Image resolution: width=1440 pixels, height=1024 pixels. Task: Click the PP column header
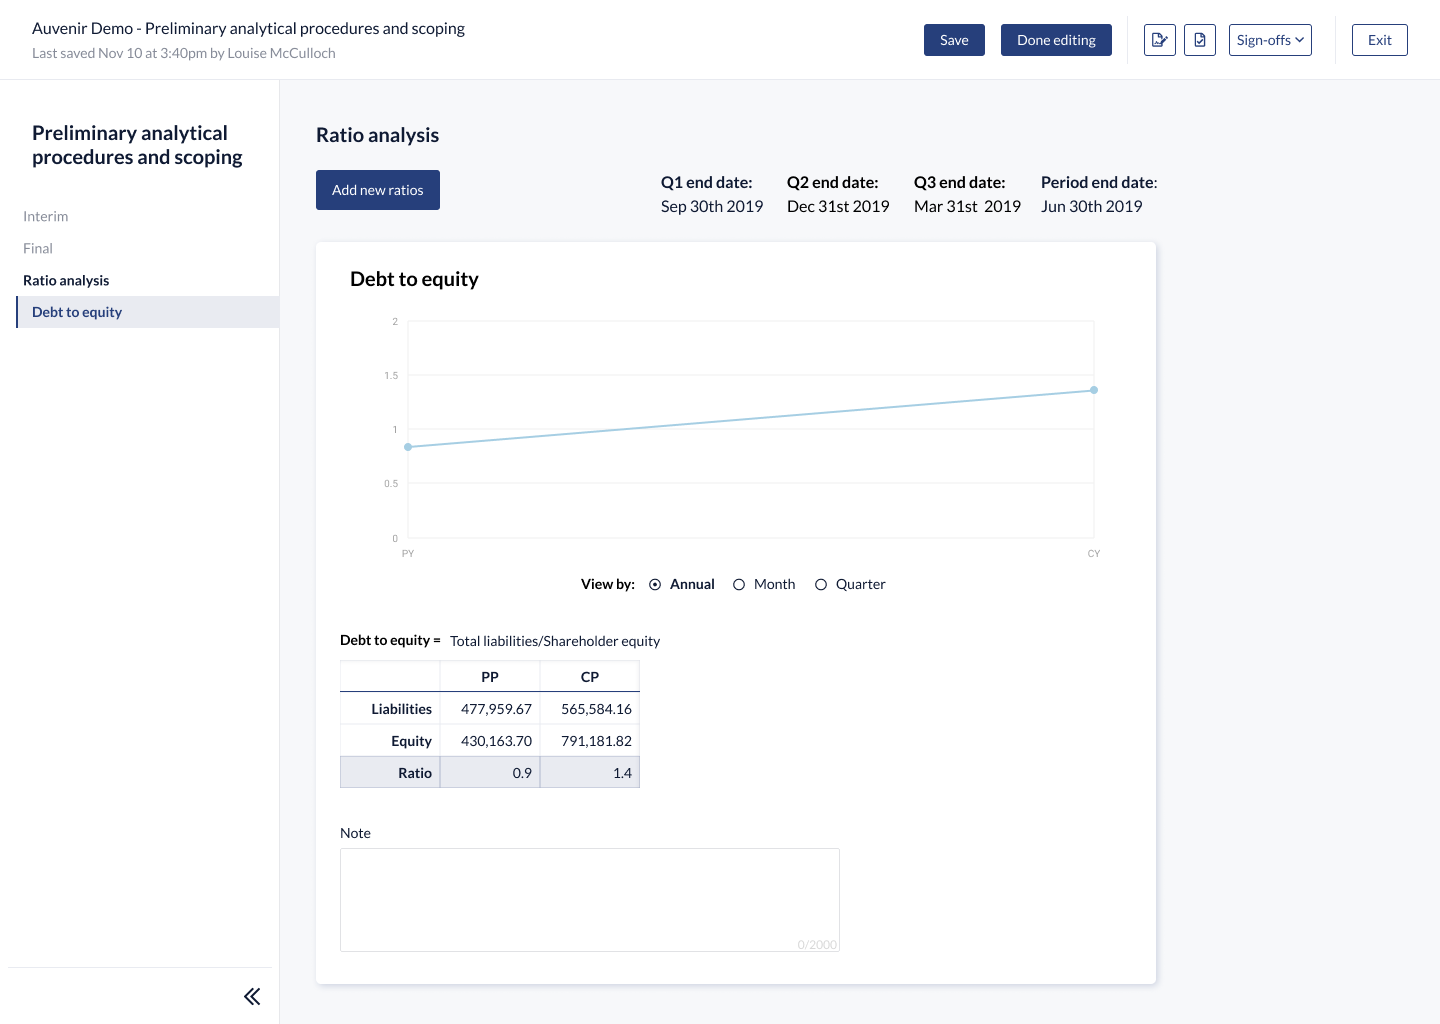pos(490,677)
